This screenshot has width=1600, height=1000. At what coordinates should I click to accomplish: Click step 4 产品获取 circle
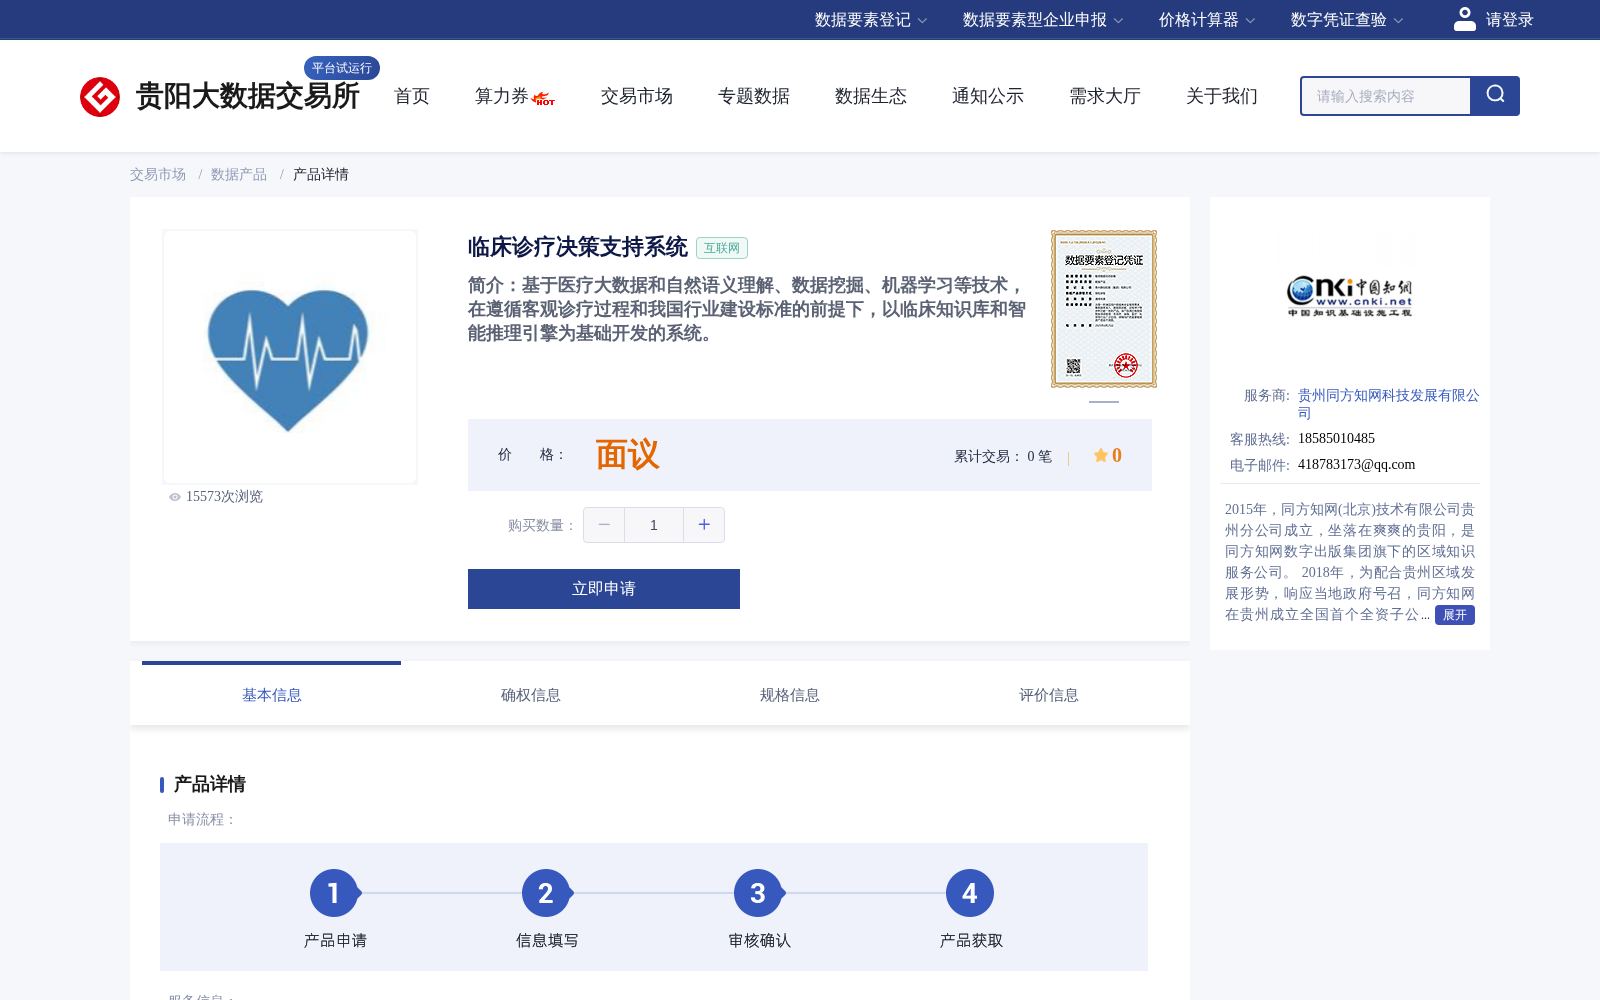(970, 893)
